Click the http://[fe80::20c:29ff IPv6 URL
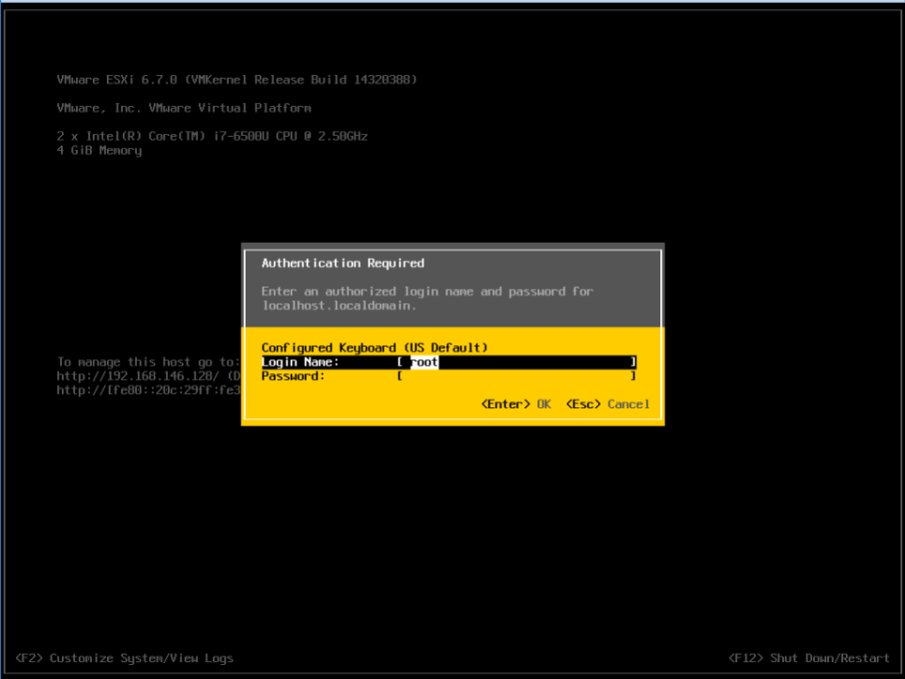905x679 pixels. pyautogui.click(x=148, y=390)
